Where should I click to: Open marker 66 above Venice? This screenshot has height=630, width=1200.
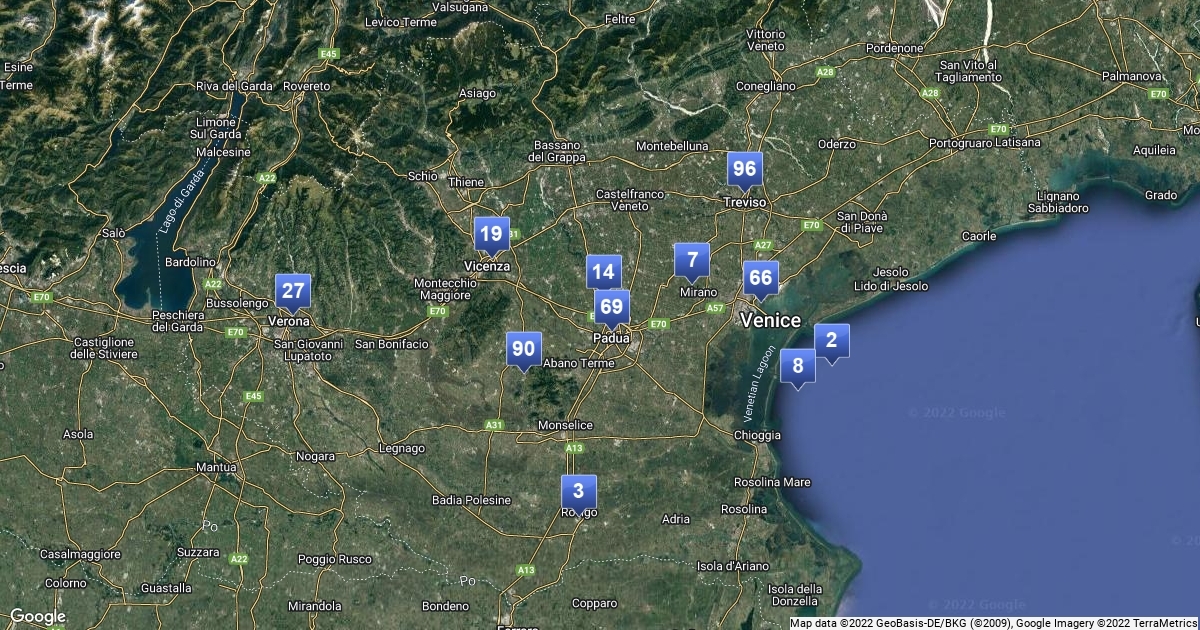761,278
